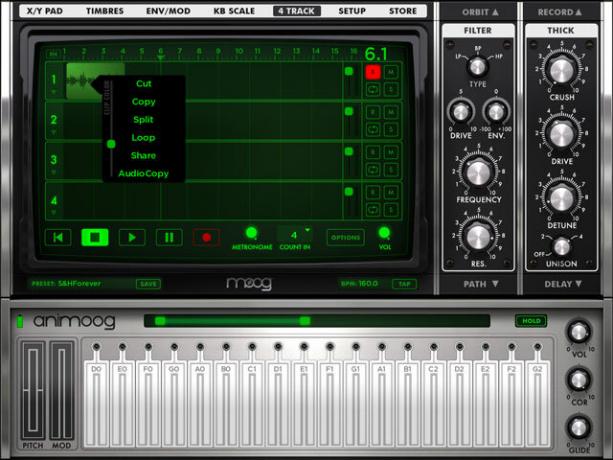Expand the PATH panel
Viewport: 613px width, 460px height.
tap(480, 284)
